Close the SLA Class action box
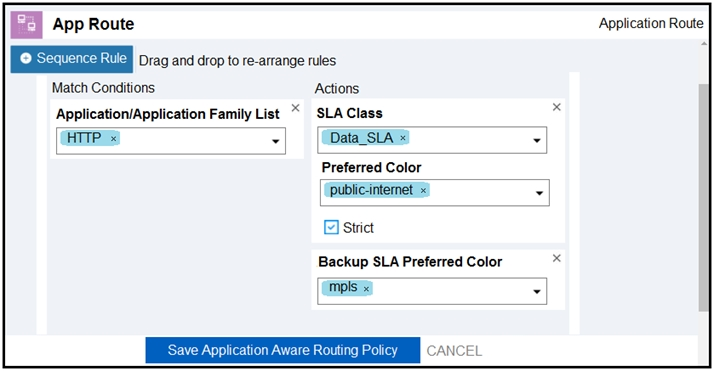The width and height of the screenshot is (714, 371). click(556, 107)
